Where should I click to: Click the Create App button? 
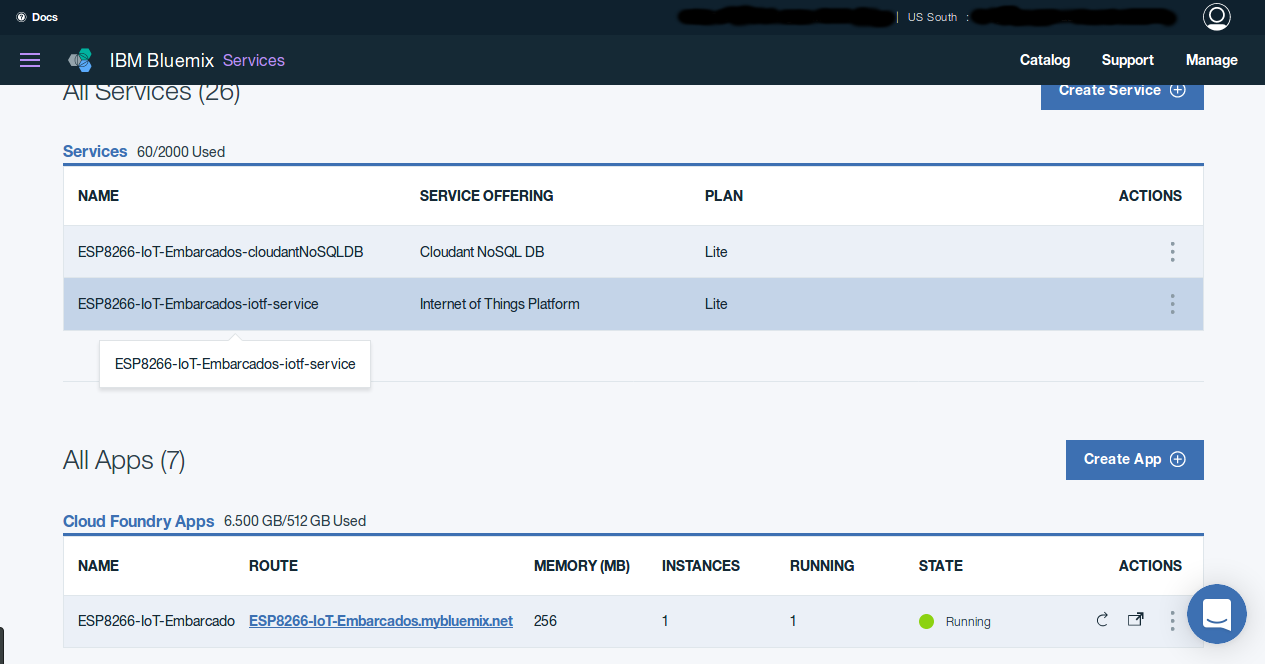tap(1134, 459)
